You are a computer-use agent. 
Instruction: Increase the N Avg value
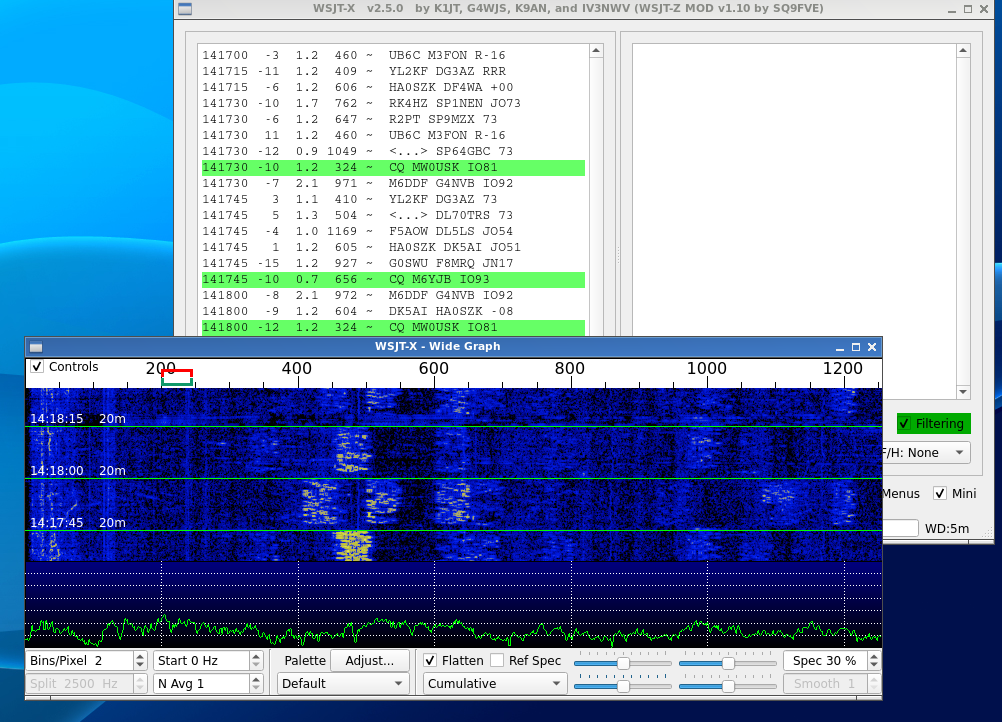click(256, 679)
